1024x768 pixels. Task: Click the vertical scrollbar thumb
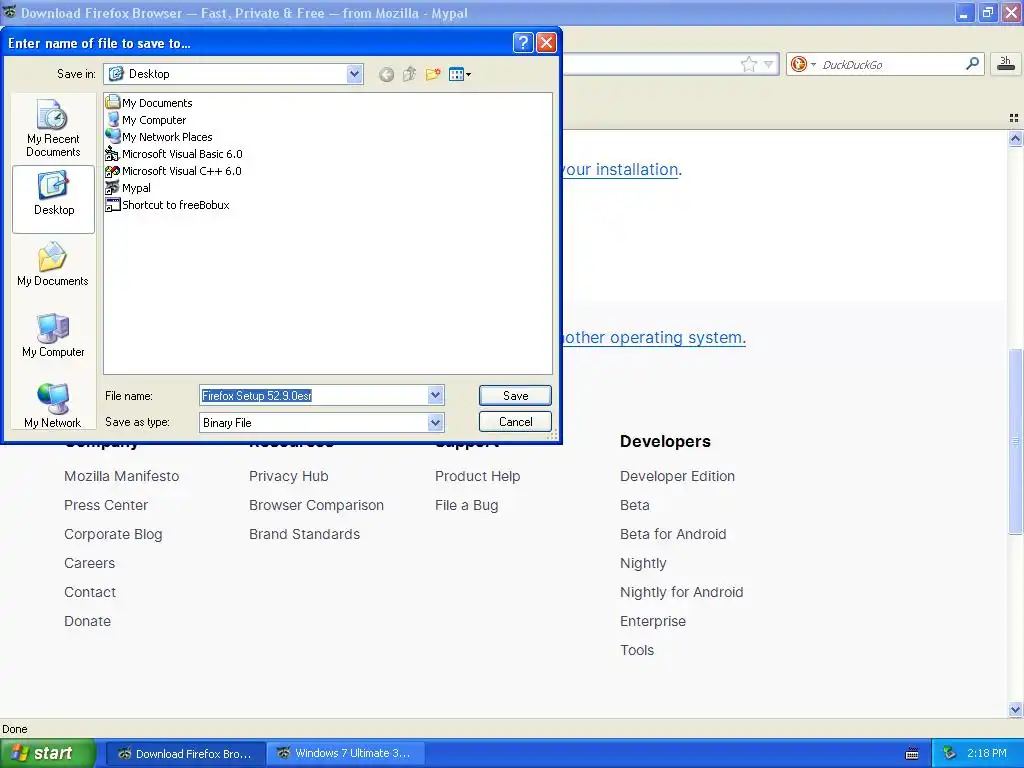(x=1015, y=442)
